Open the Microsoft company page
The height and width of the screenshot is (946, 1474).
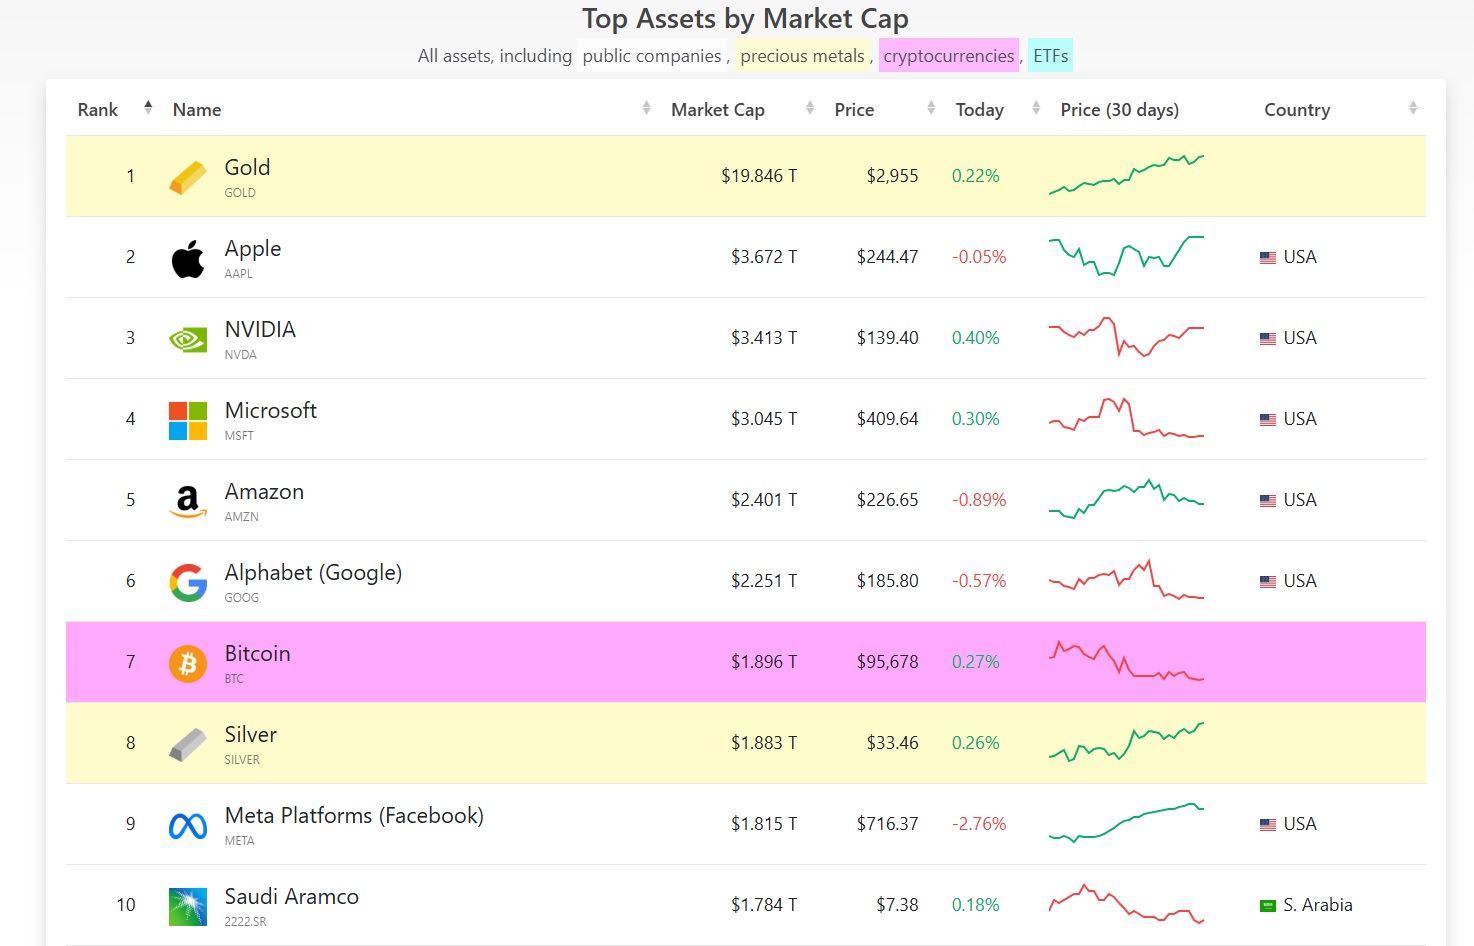(271, 411)
